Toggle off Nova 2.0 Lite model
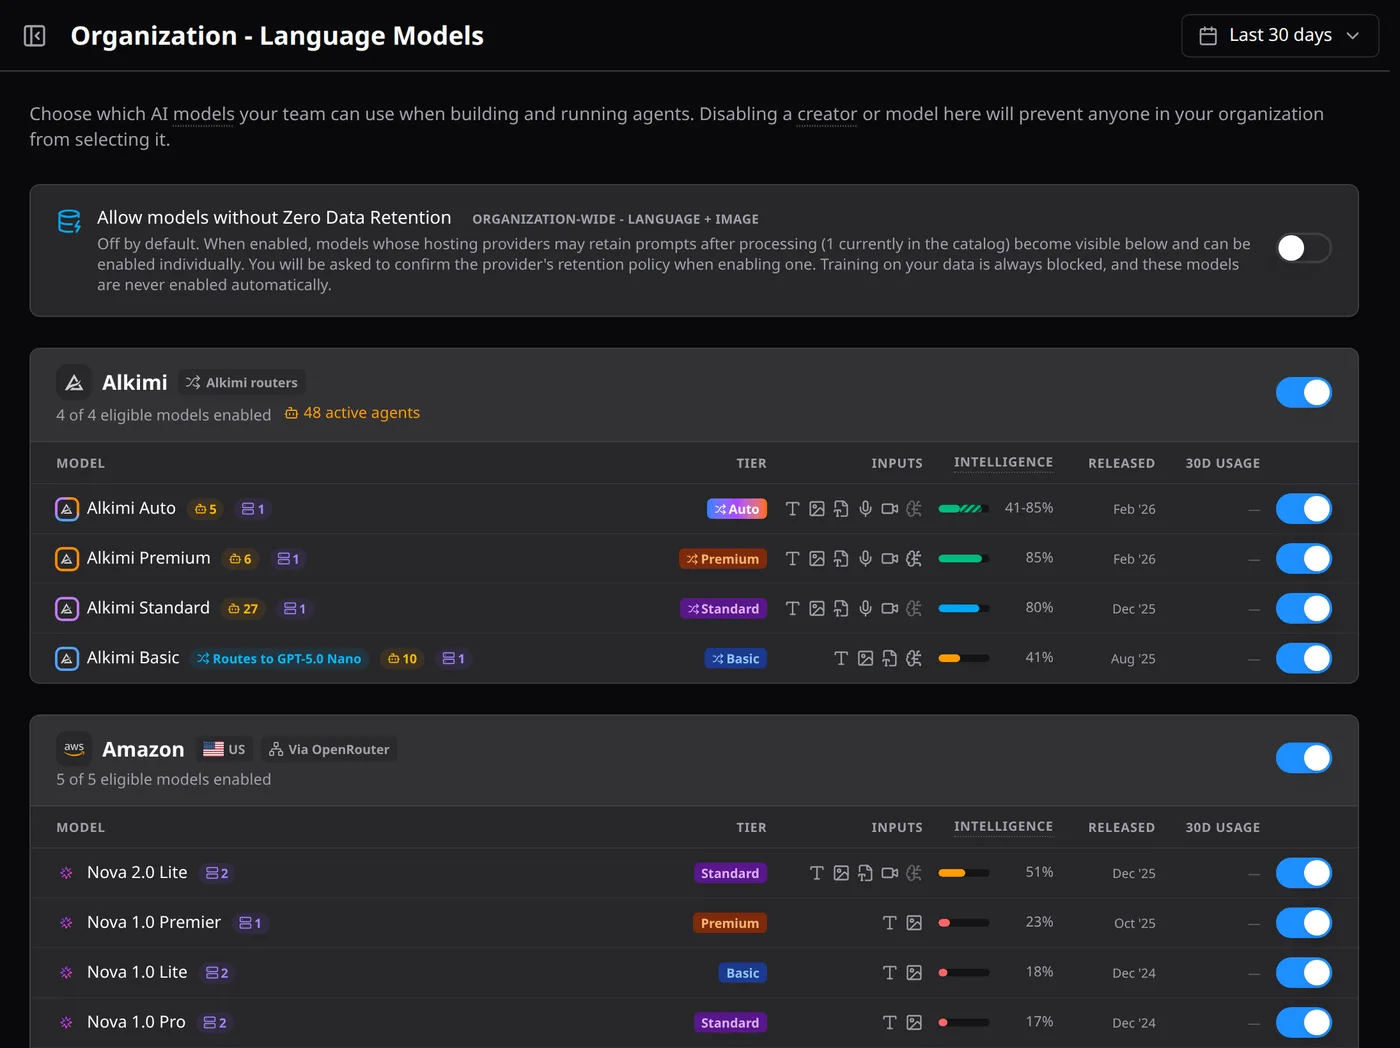 click(1304, 873)
